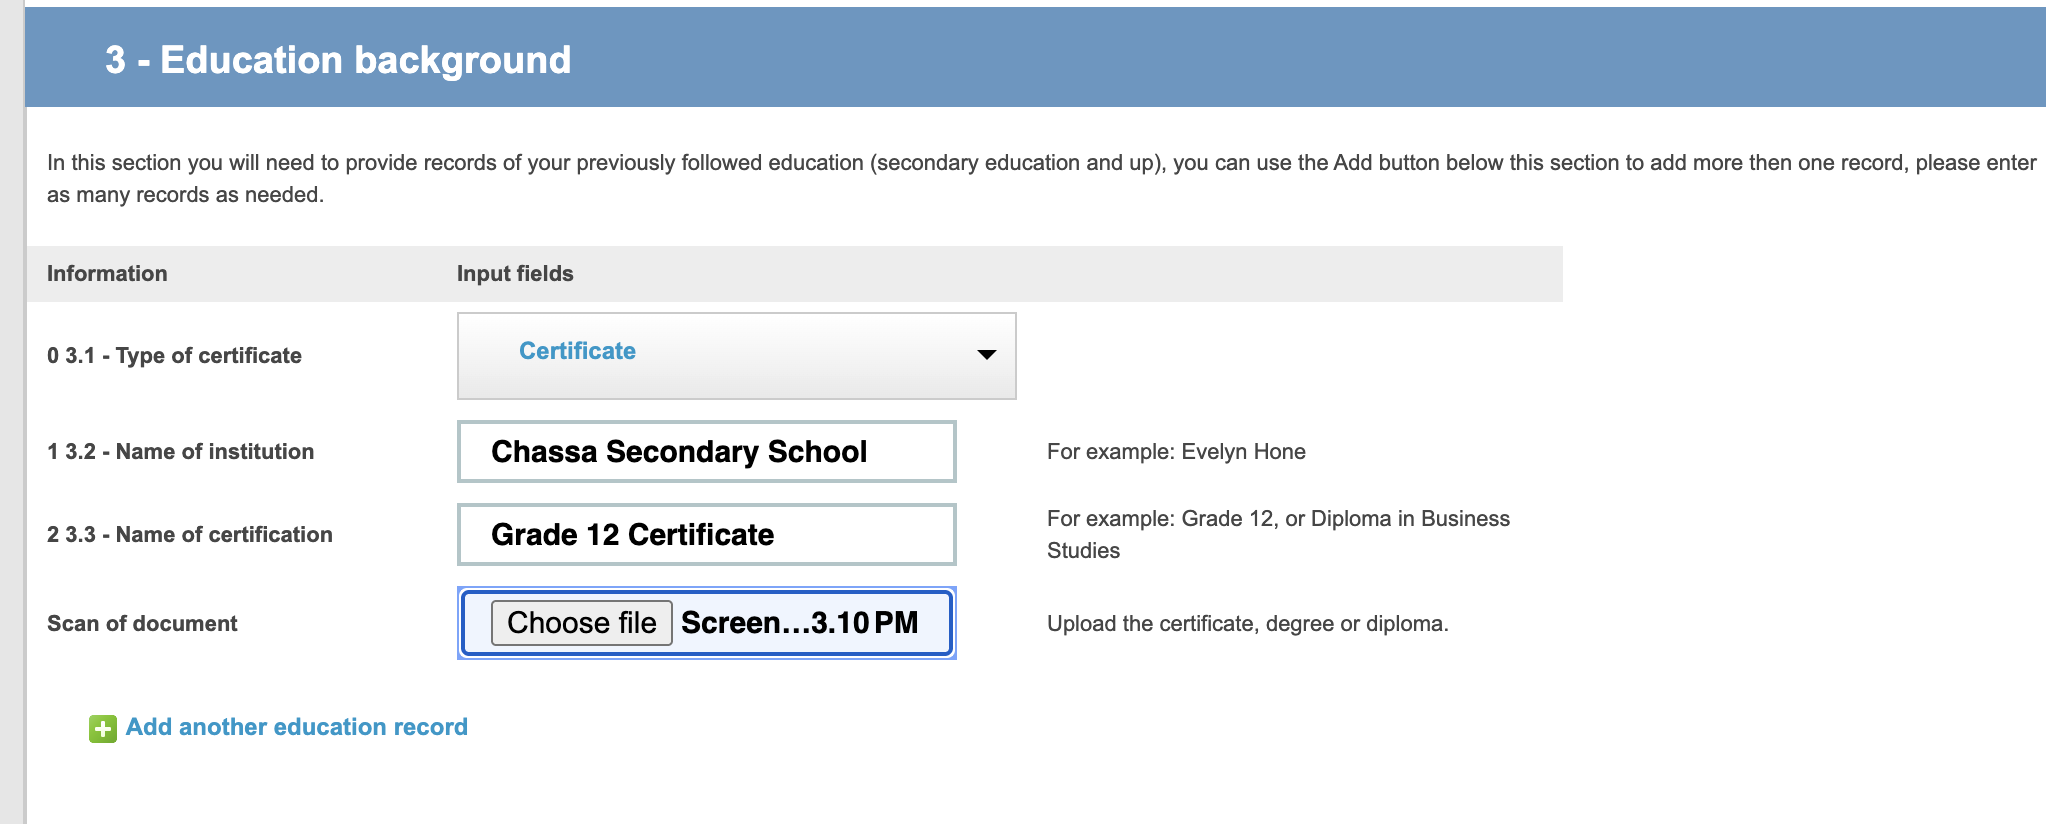
Task: Click the introductory paragraph about education records
Action: coord(1040,178)
